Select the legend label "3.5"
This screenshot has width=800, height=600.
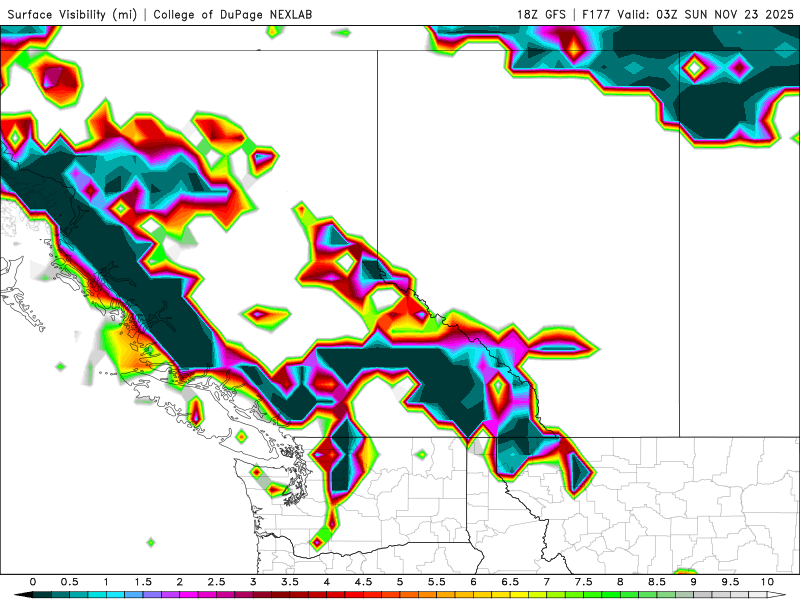click(x=290, y=582)
